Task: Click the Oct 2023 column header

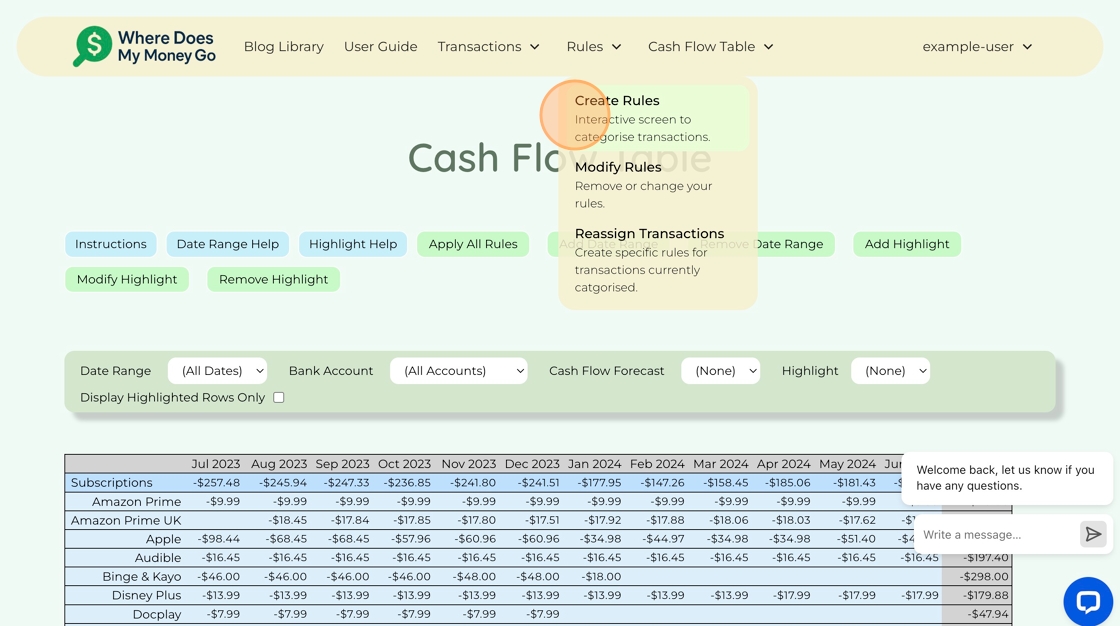Action: 404,464
